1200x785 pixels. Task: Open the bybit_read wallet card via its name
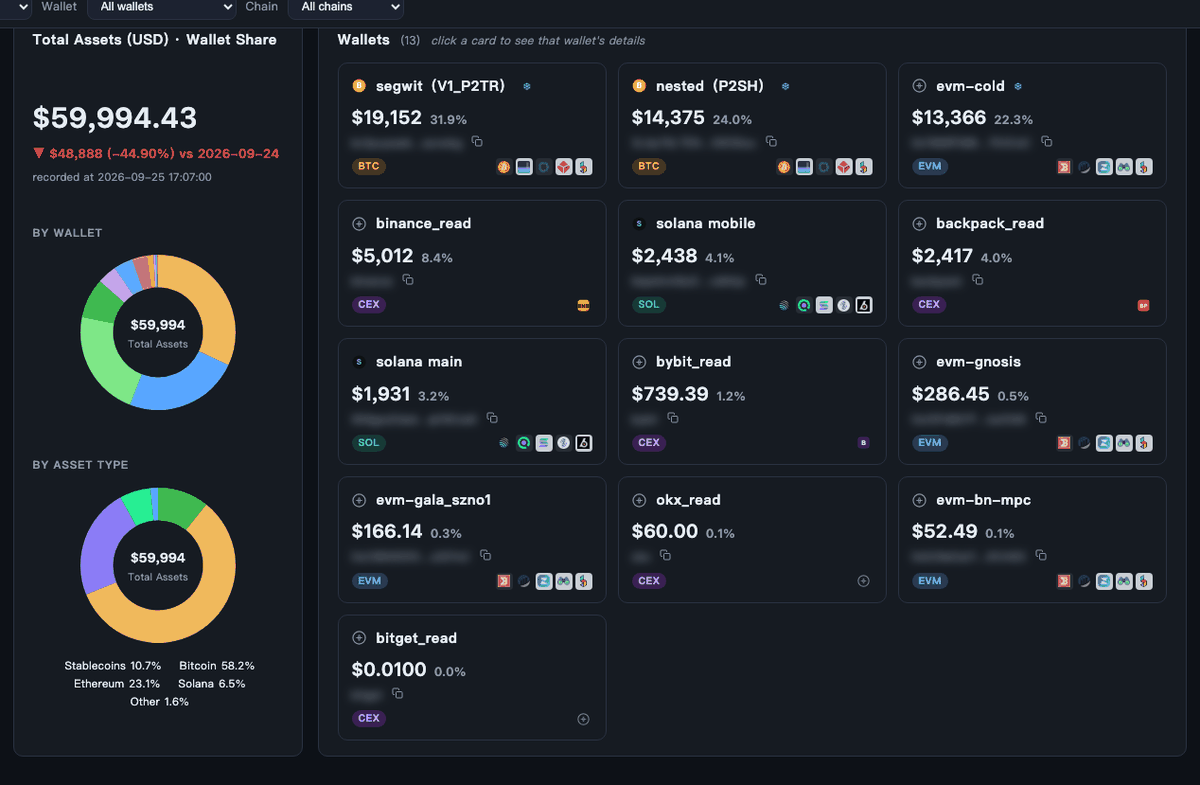693,362
